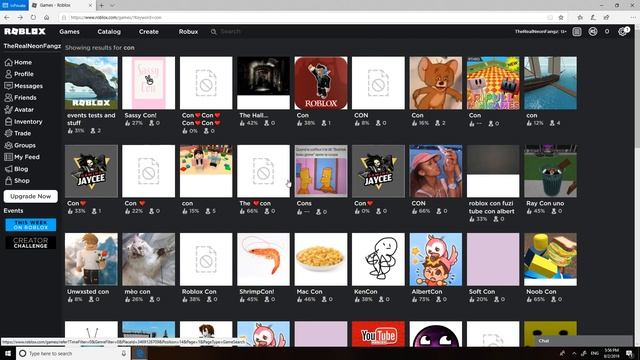Open Avatar editor from sidebar
640x360 pixels.
[19, 109]
